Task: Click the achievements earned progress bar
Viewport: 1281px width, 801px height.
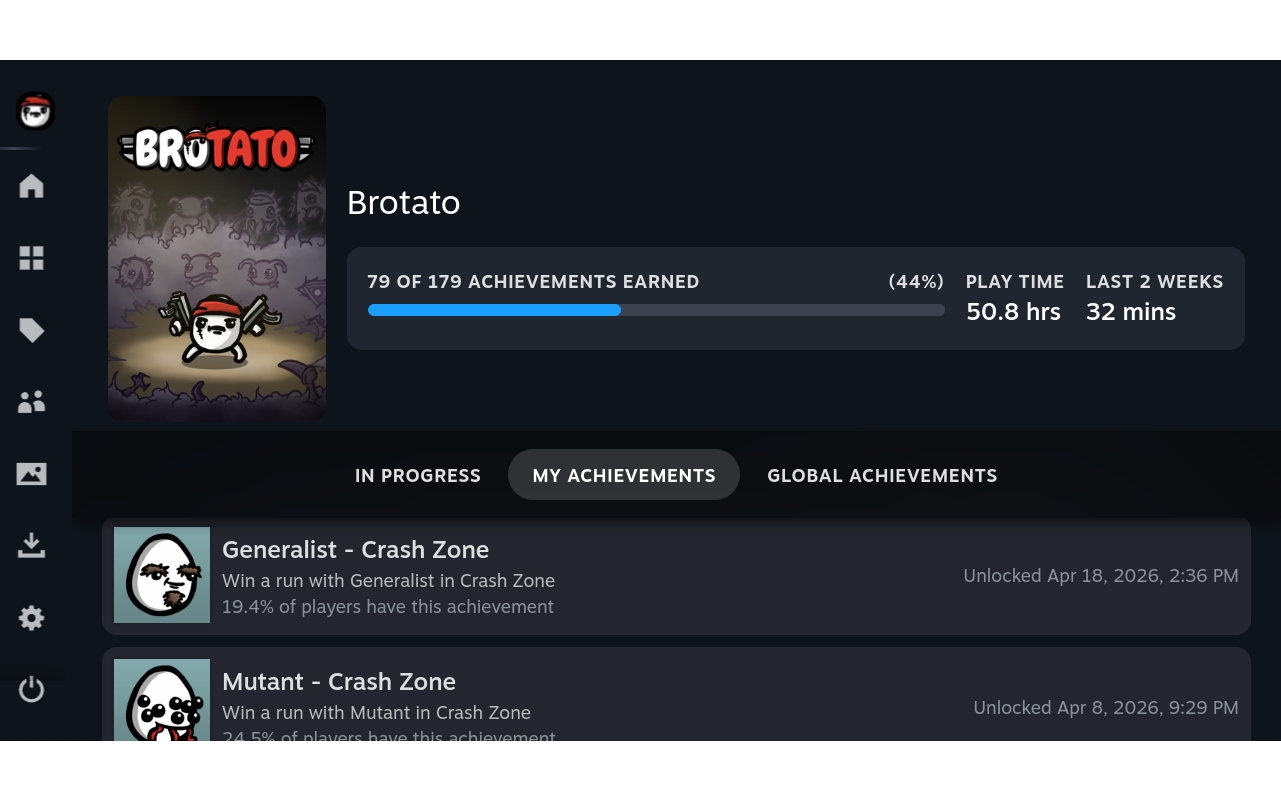Action: pos(656,310)
